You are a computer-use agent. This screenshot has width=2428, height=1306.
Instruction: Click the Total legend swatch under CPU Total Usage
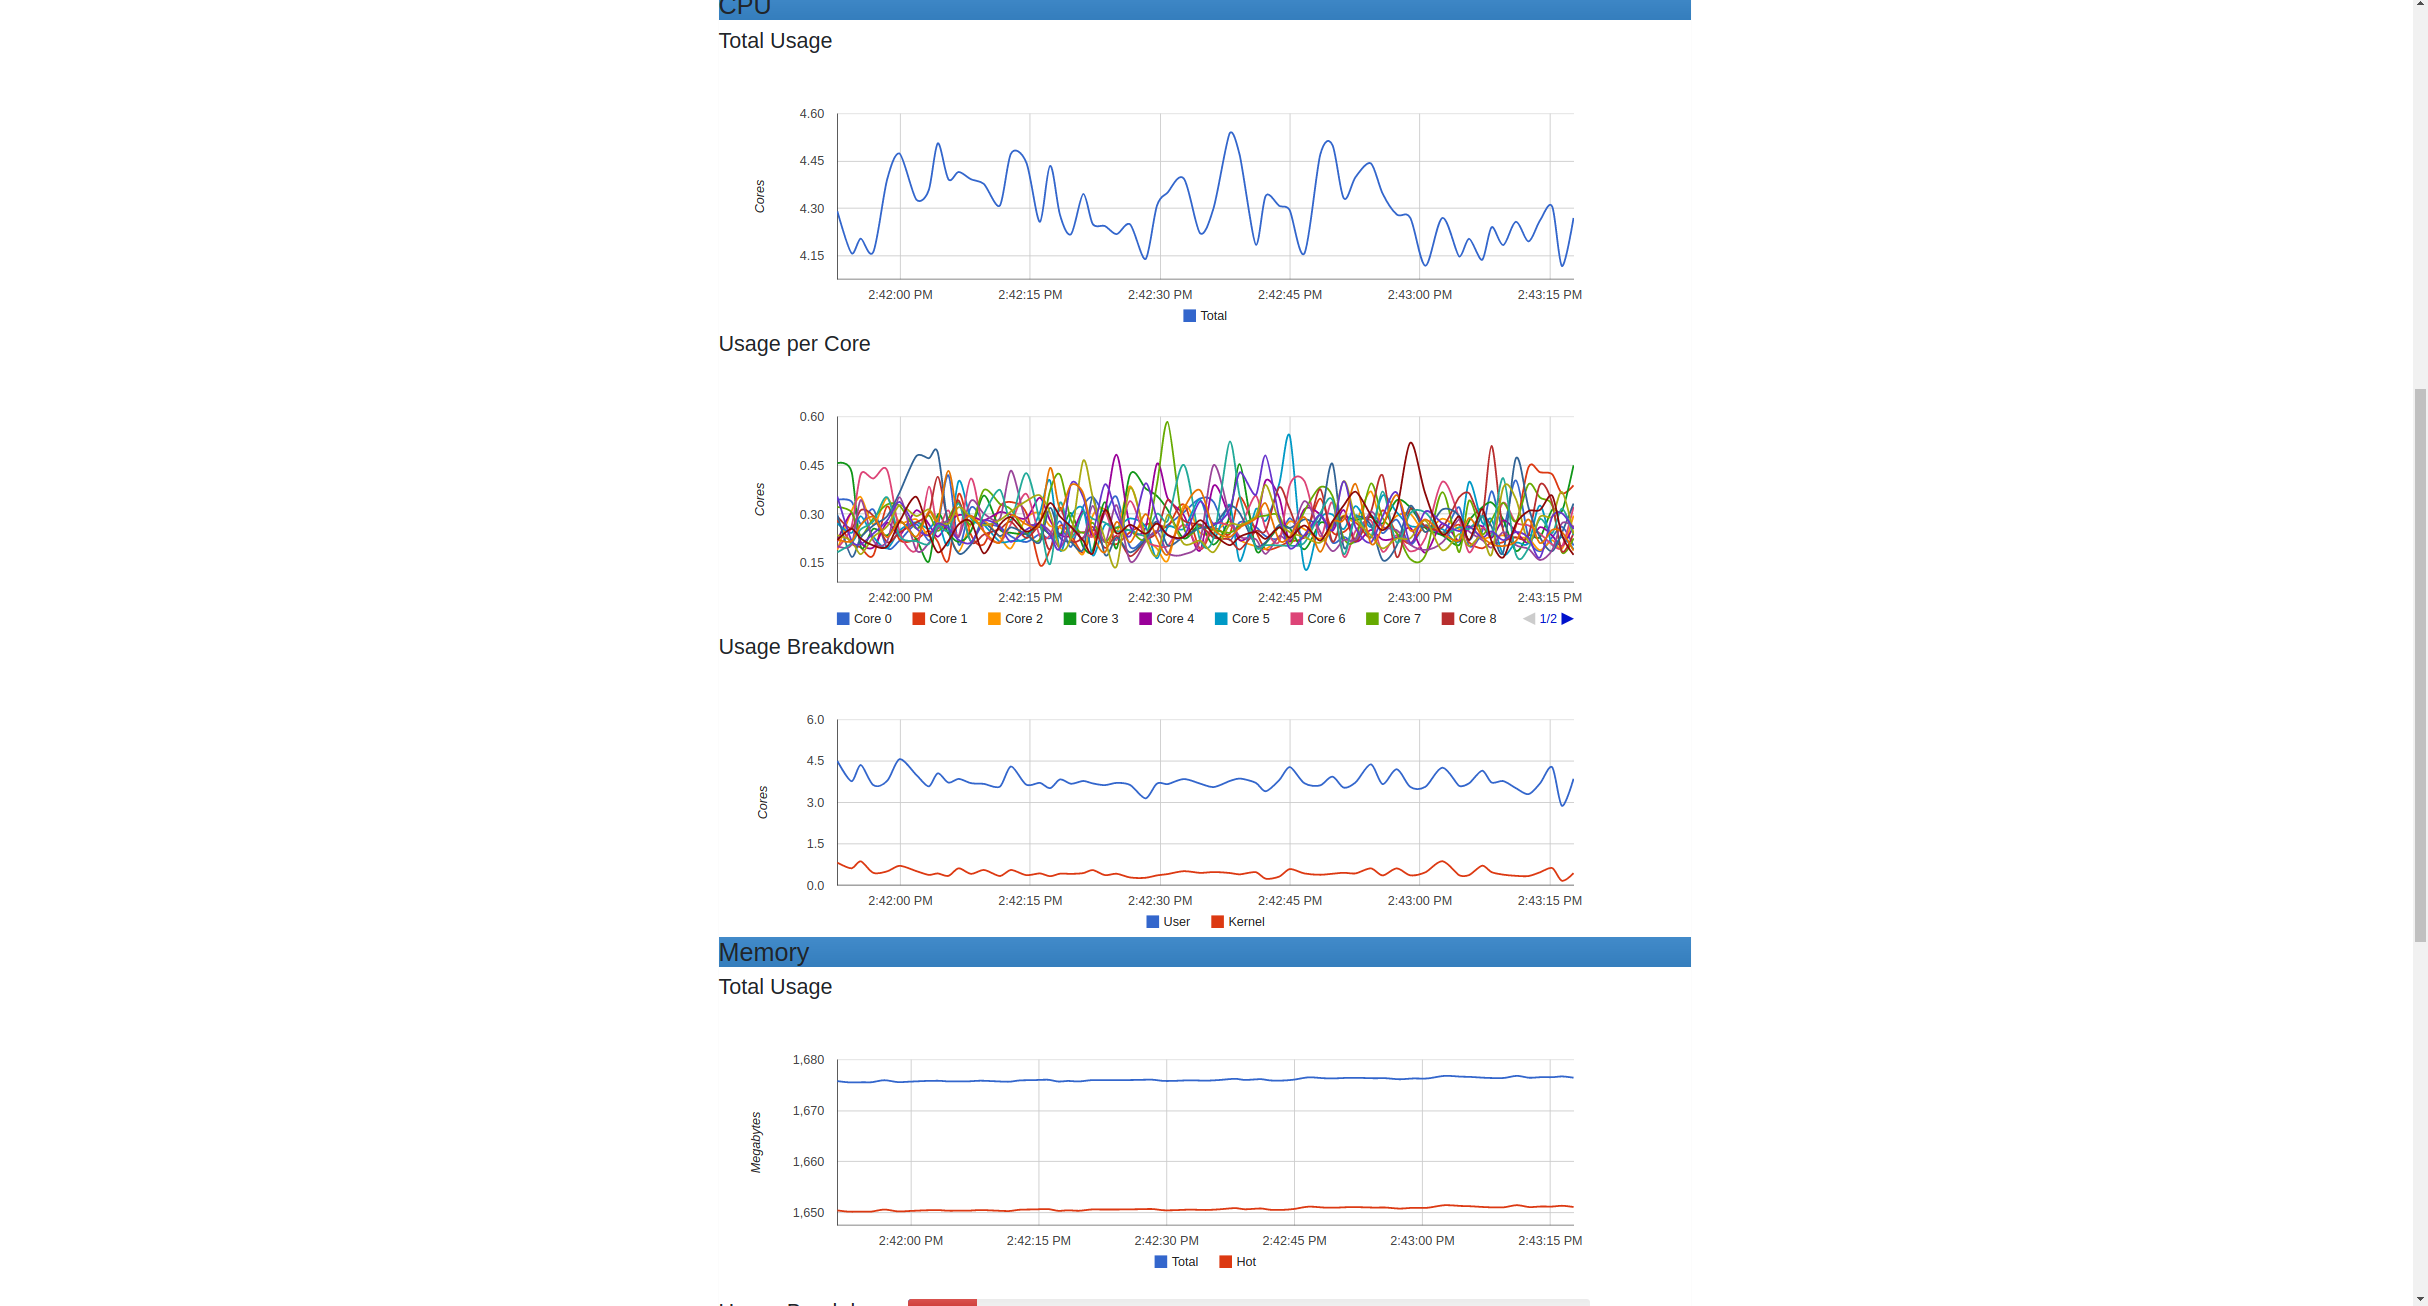(x=1189, y=316)
